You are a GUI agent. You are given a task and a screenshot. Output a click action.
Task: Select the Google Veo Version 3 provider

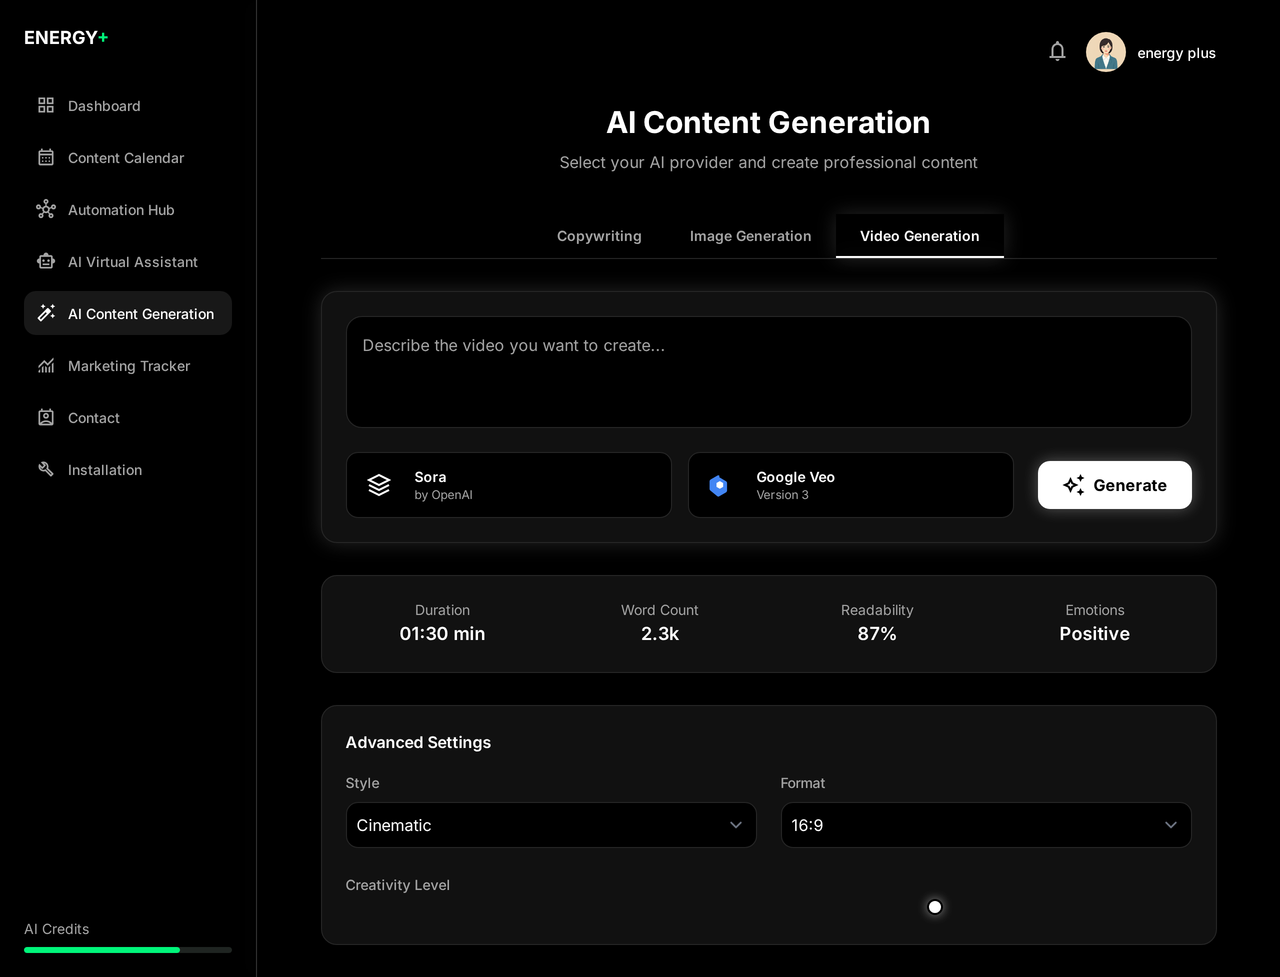[x=850, y=484]
